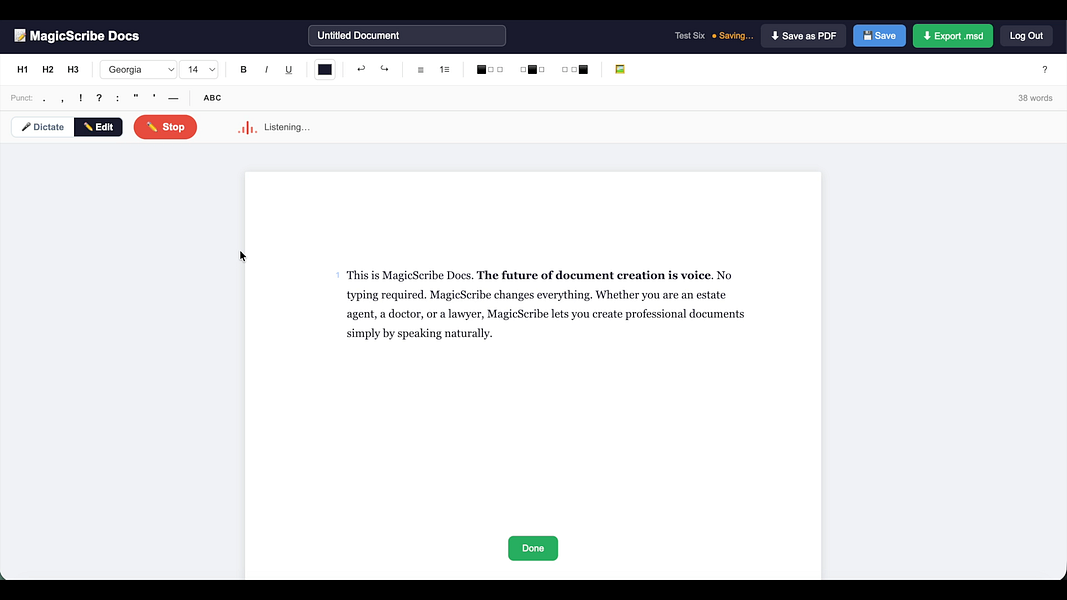This screenshot has height=600, width=1067.
Task: Insert a comma punctuation mark
Action: pos(62,98)
